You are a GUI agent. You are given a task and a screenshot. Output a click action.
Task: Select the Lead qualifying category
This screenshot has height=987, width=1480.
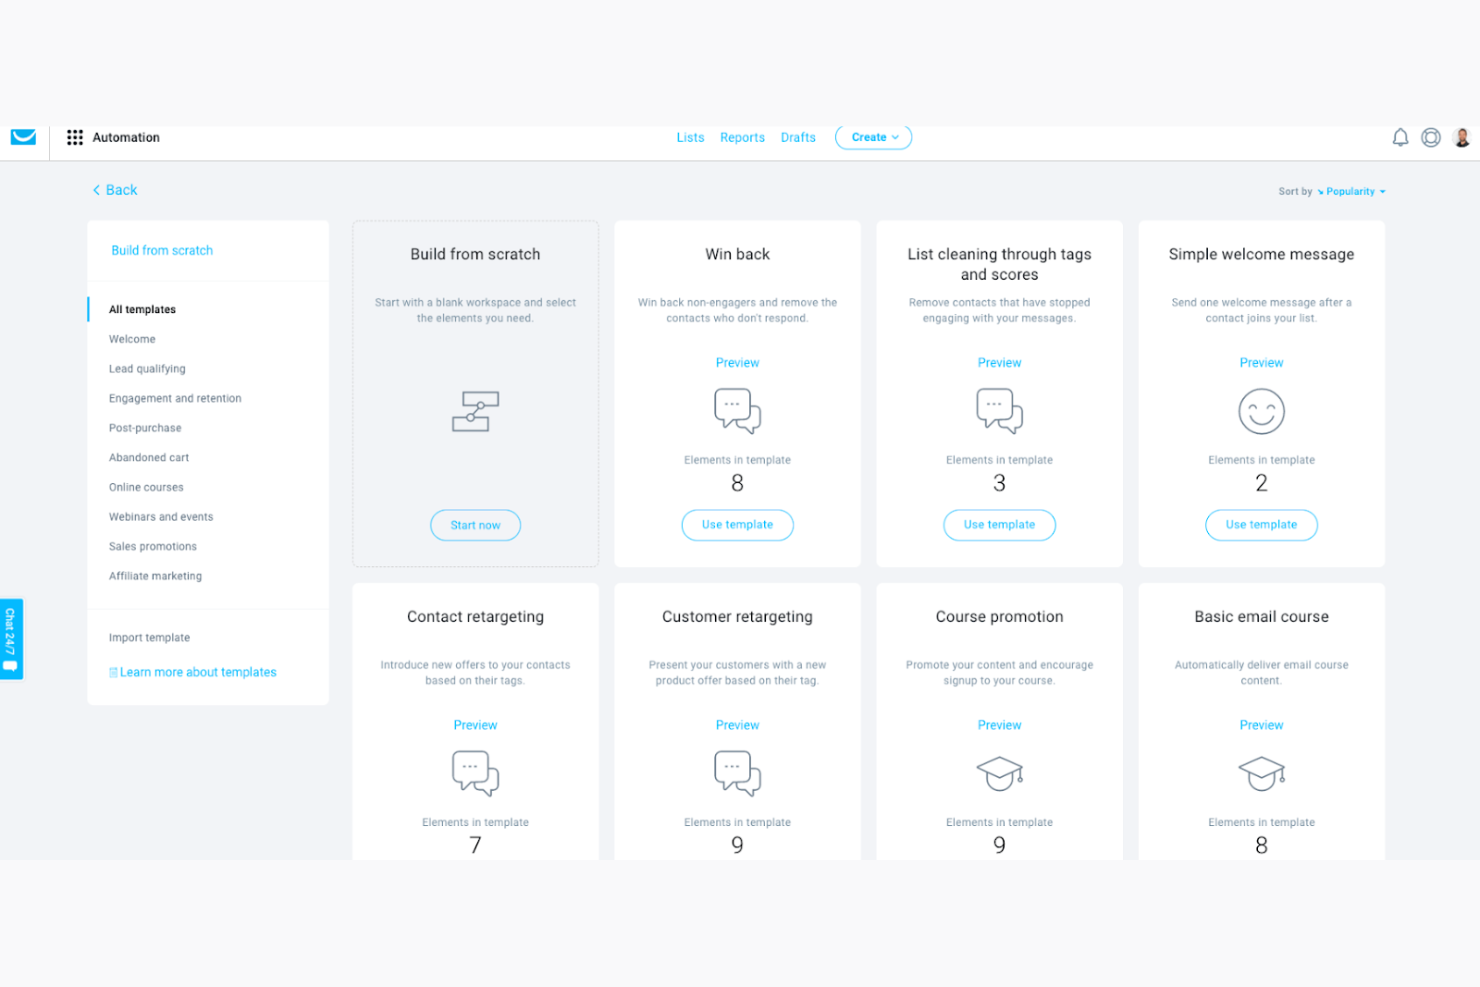click(x=147, y=369)
